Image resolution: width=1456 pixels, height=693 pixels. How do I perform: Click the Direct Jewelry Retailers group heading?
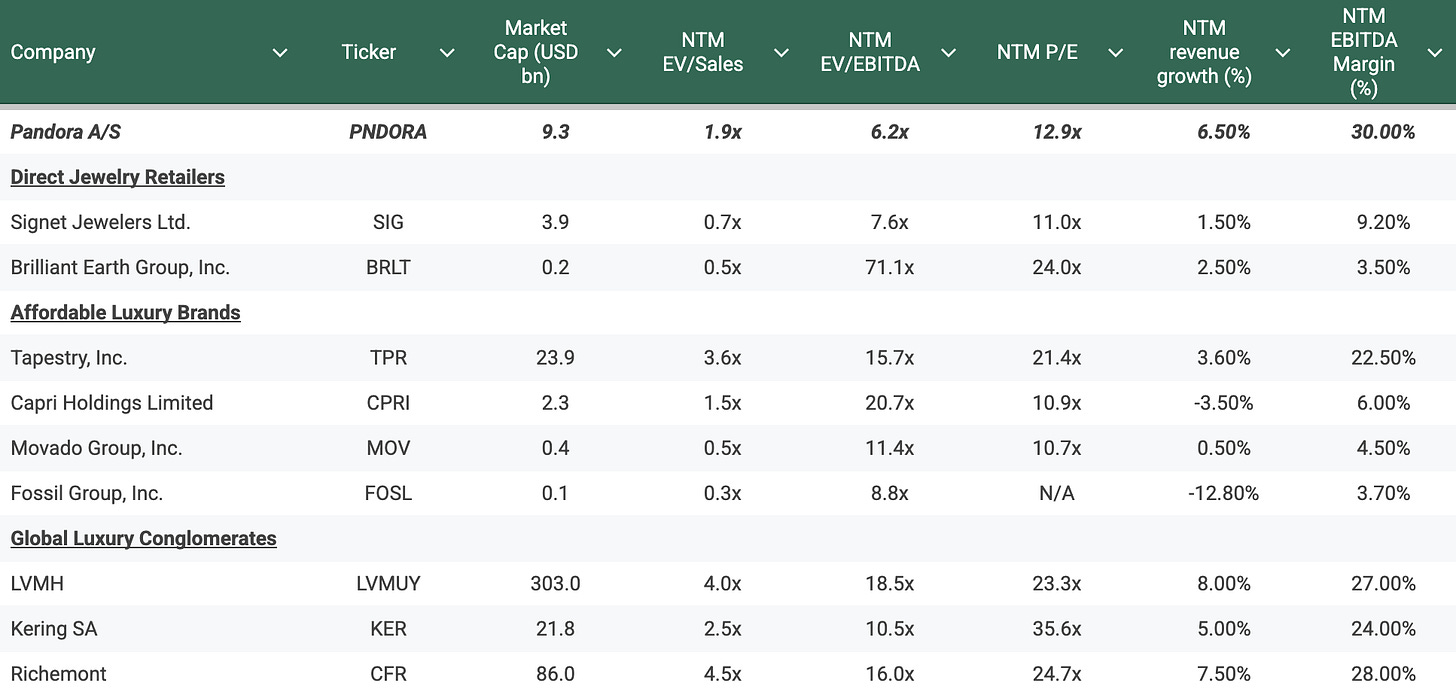(x=117, y=177)
